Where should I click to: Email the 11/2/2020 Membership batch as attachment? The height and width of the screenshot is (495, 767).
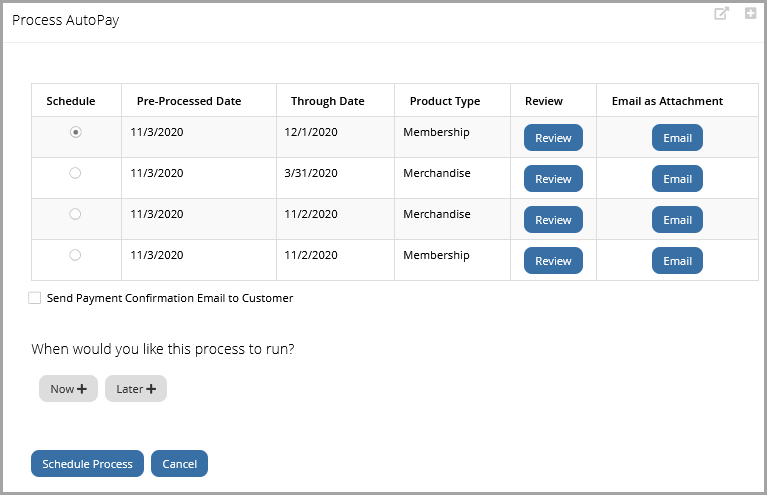(677, 261)
